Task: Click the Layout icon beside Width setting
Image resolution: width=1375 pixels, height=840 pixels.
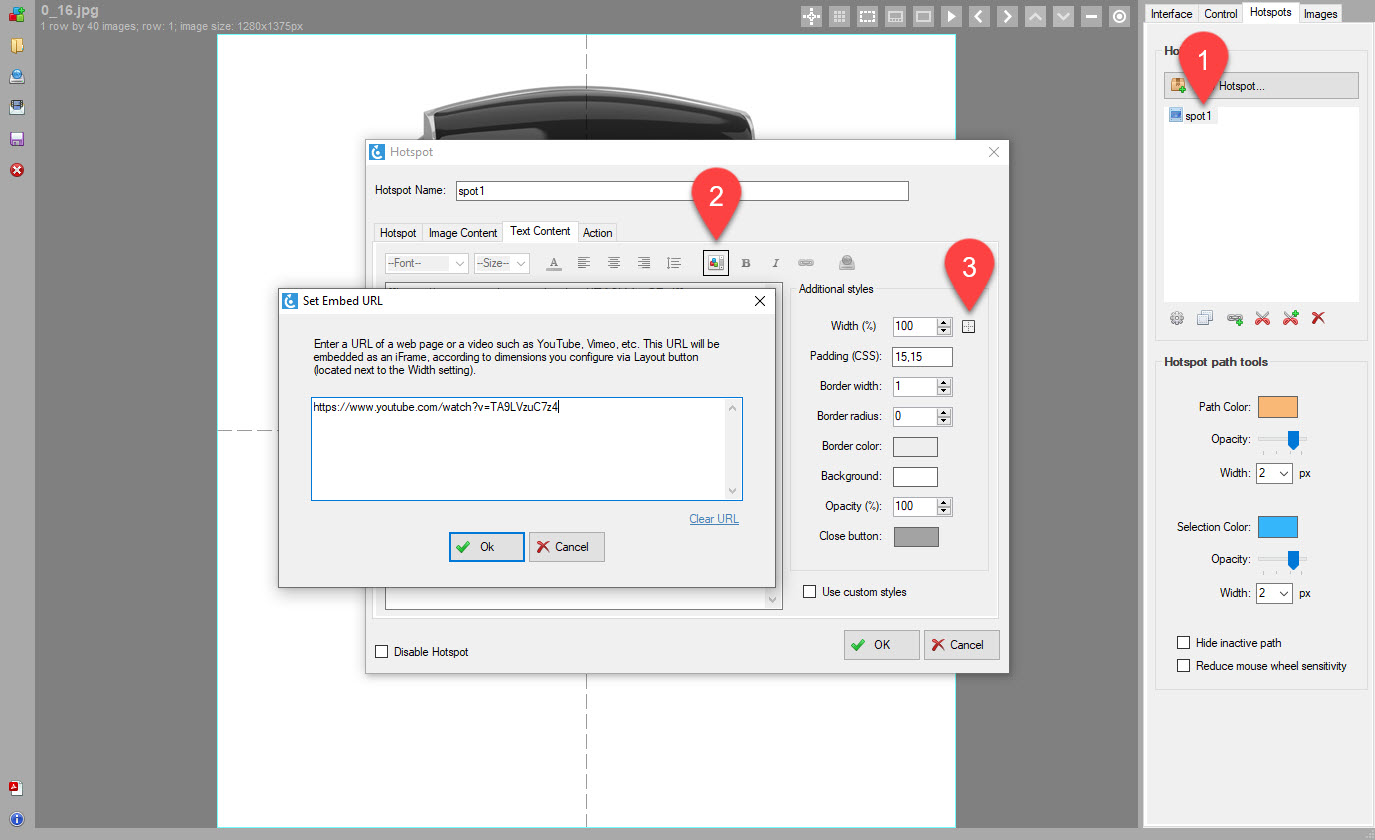Action: tap(968, 327)
